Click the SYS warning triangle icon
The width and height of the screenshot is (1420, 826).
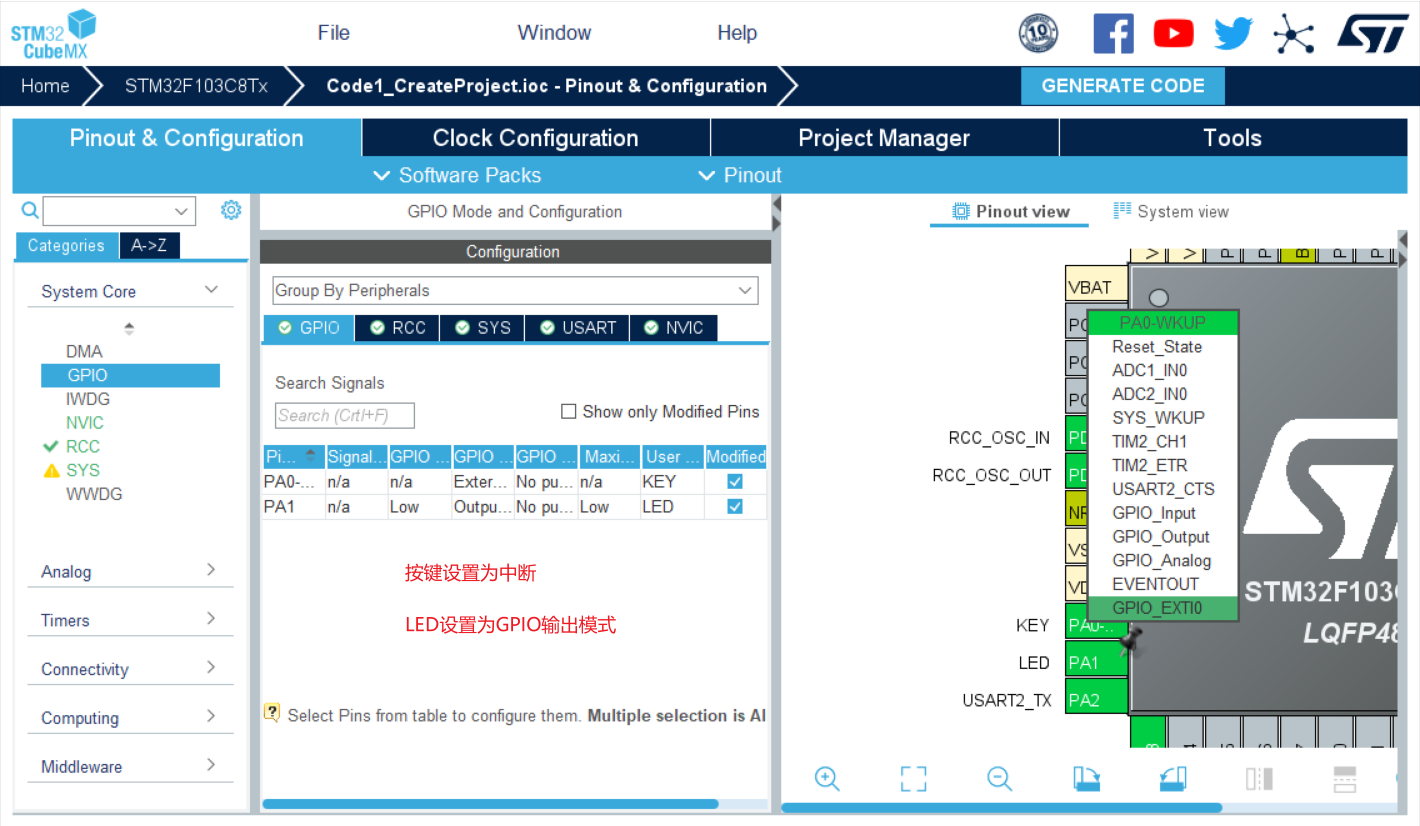pos(52,470)
